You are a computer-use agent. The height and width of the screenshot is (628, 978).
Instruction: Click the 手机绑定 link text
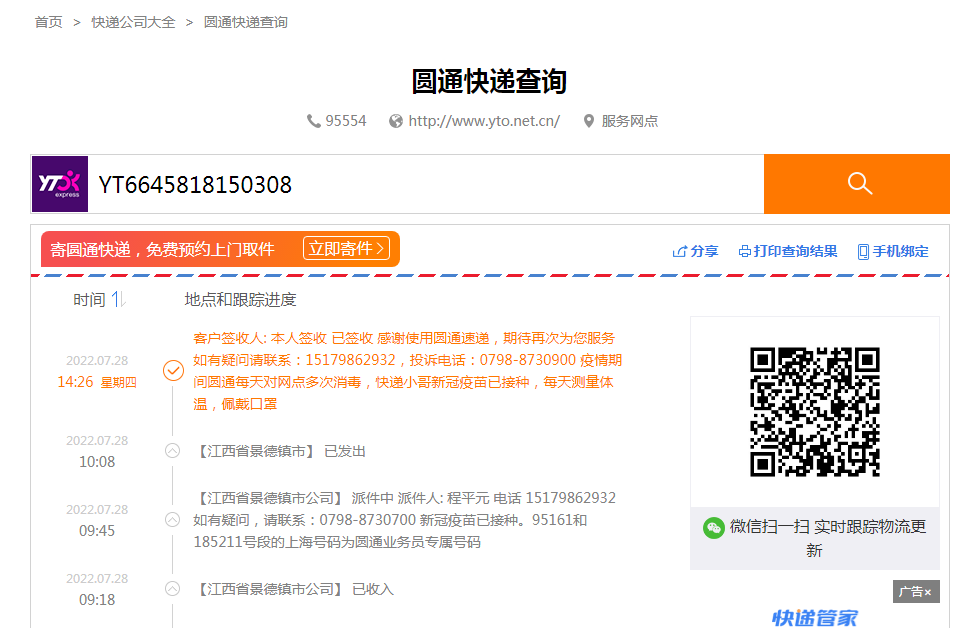tap(900, 251)
